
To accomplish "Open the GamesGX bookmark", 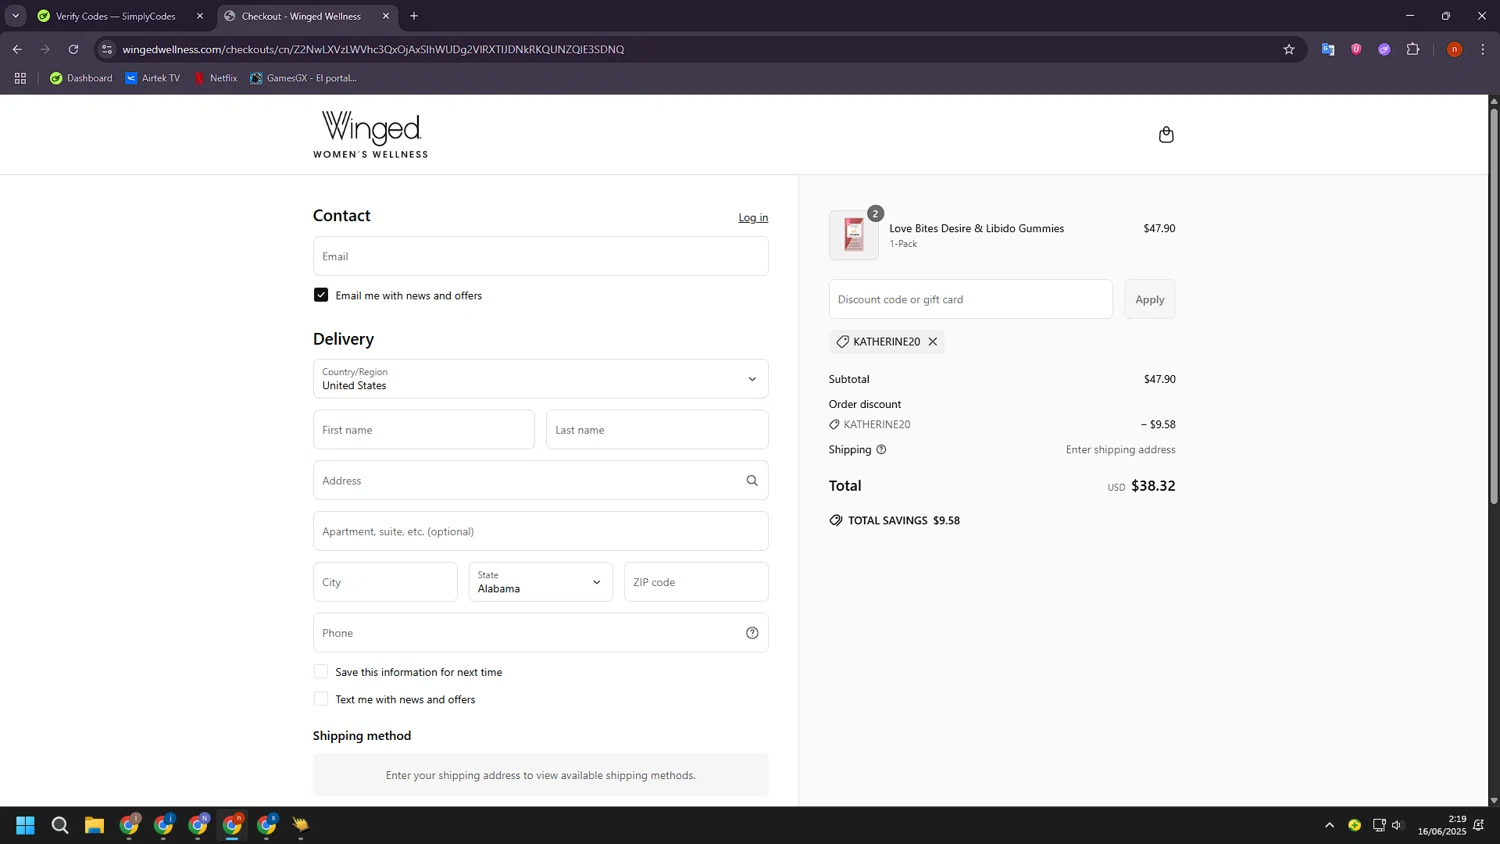I will 303,78.
